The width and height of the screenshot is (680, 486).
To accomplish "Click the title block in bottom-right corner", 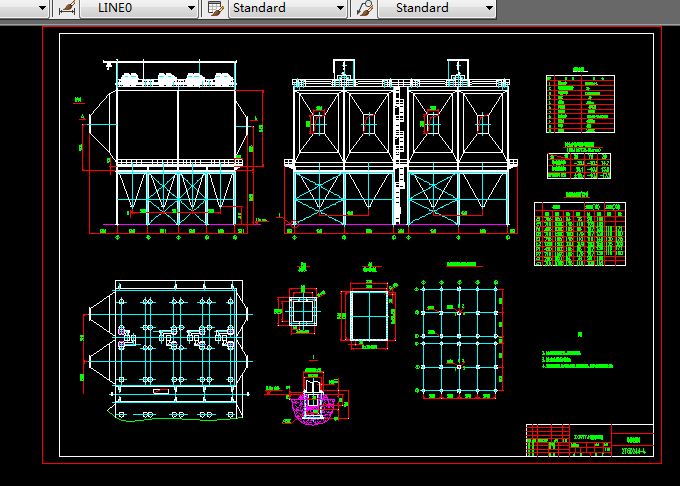I will coord(589,442).
